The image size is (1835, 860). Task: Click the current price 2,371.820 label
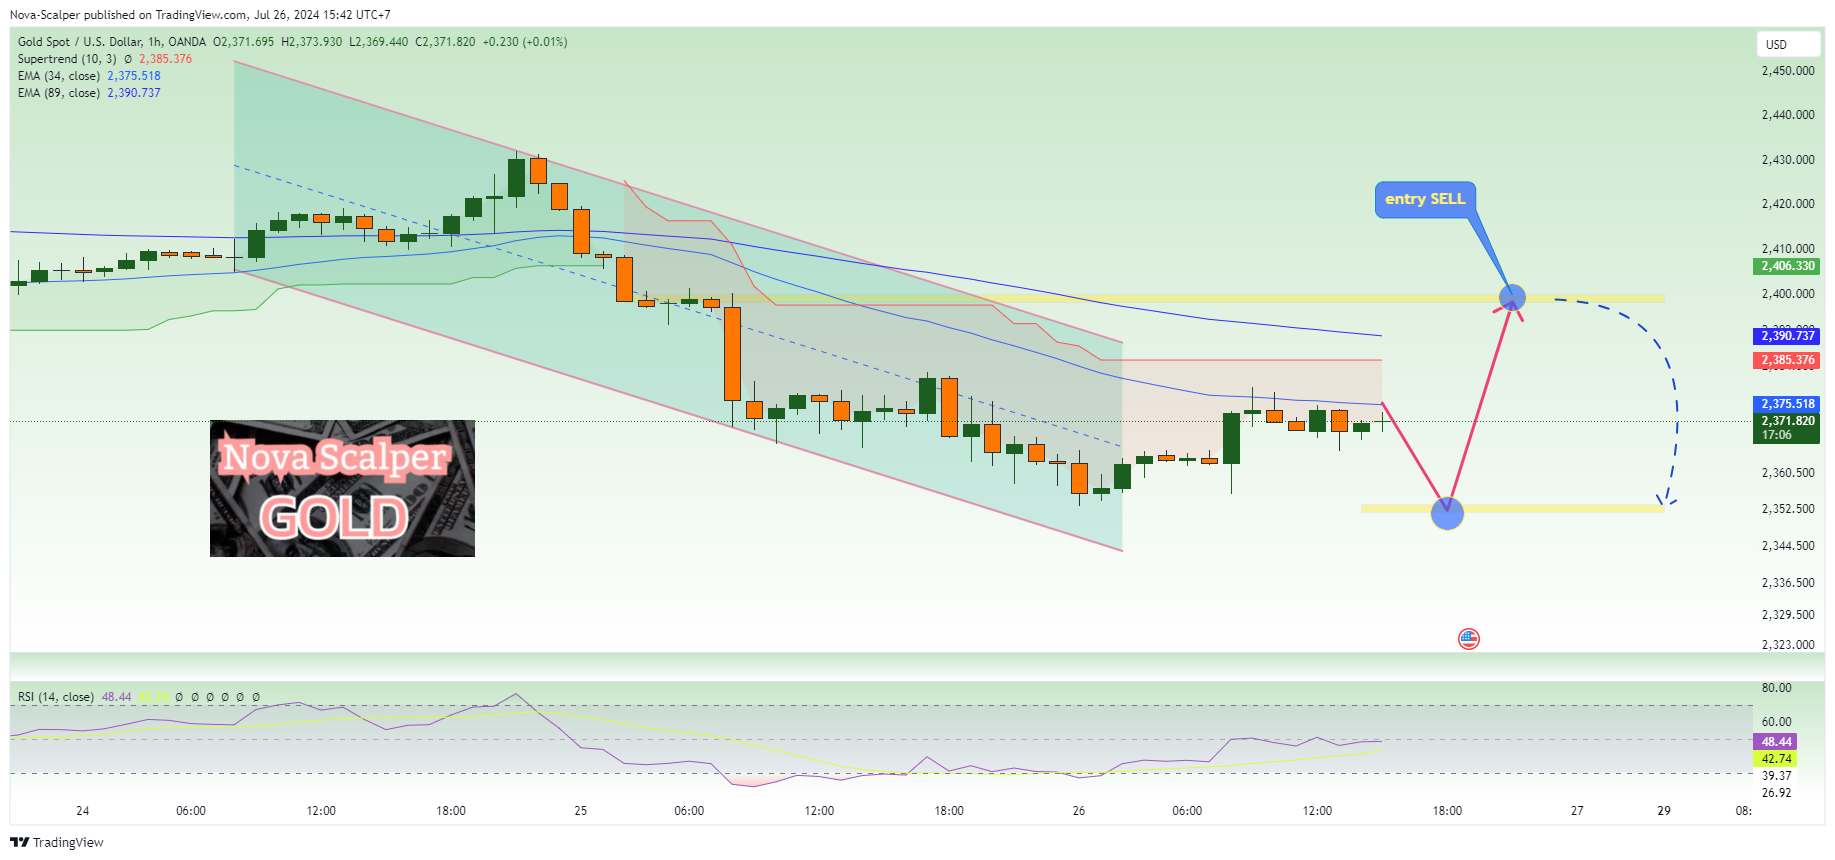click(1786, 421)
